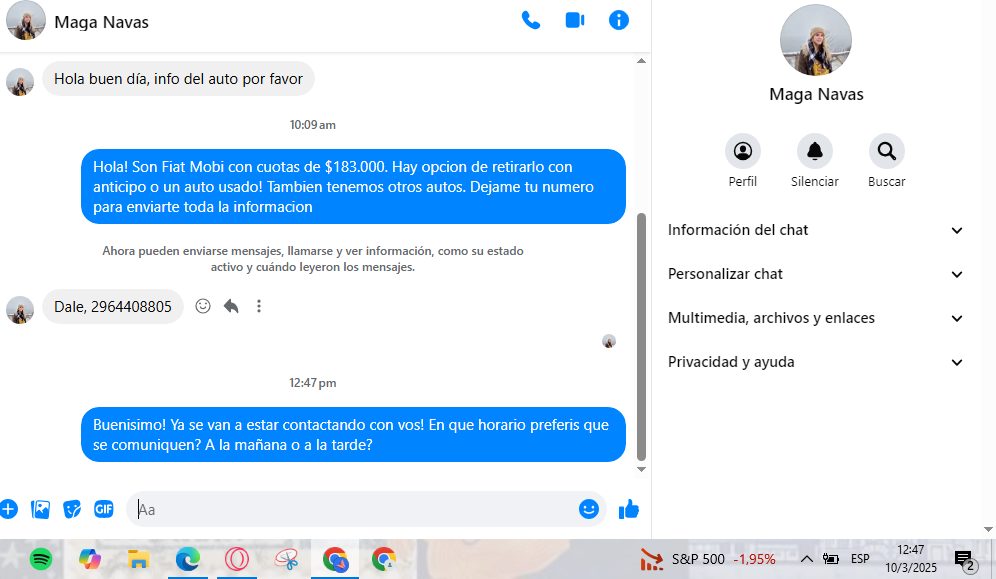This screenshot has width=996, height=579.
Task: Mute notifications with the Silenciar button
Action: [815, 151]
